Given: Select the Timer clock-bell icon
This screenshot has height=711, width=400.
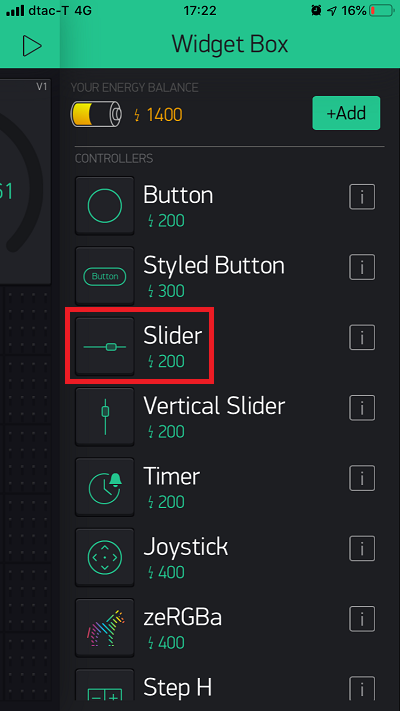Looking at the screenshot, I should [x=105, y=487].
